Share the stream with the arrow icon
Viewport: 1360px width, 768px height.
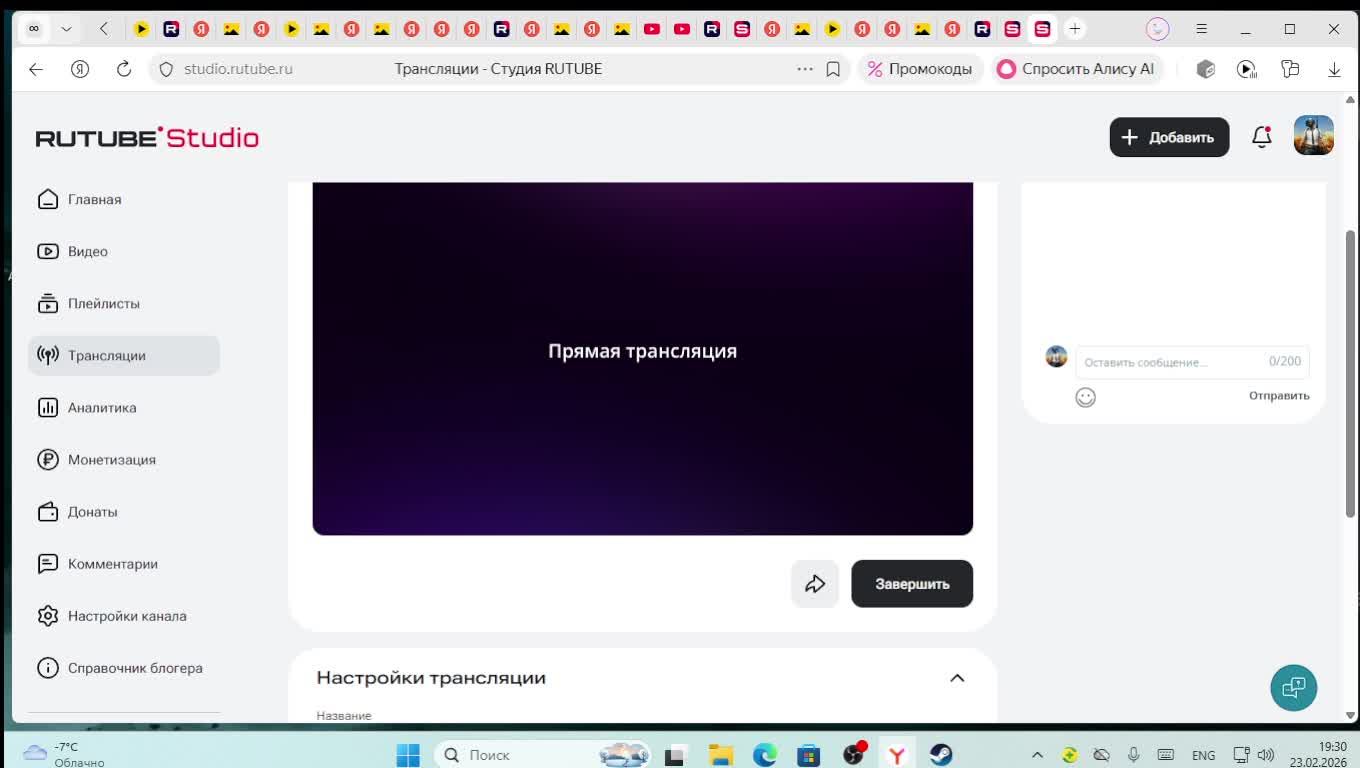(815, 584)
